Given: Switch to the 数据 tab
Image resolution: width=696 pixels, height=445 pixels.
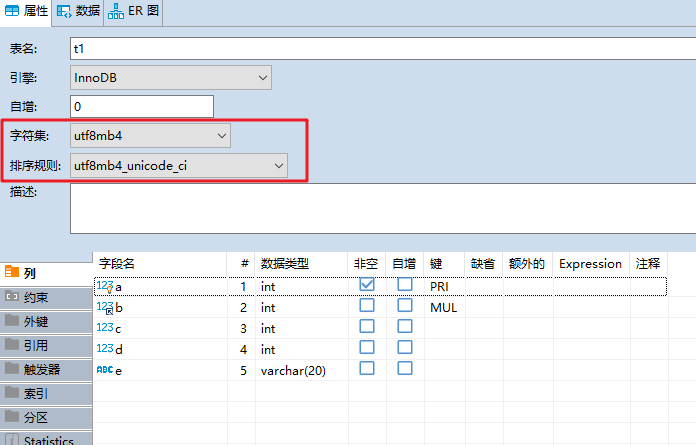Looking at the screenshot, I should point(79,11).
